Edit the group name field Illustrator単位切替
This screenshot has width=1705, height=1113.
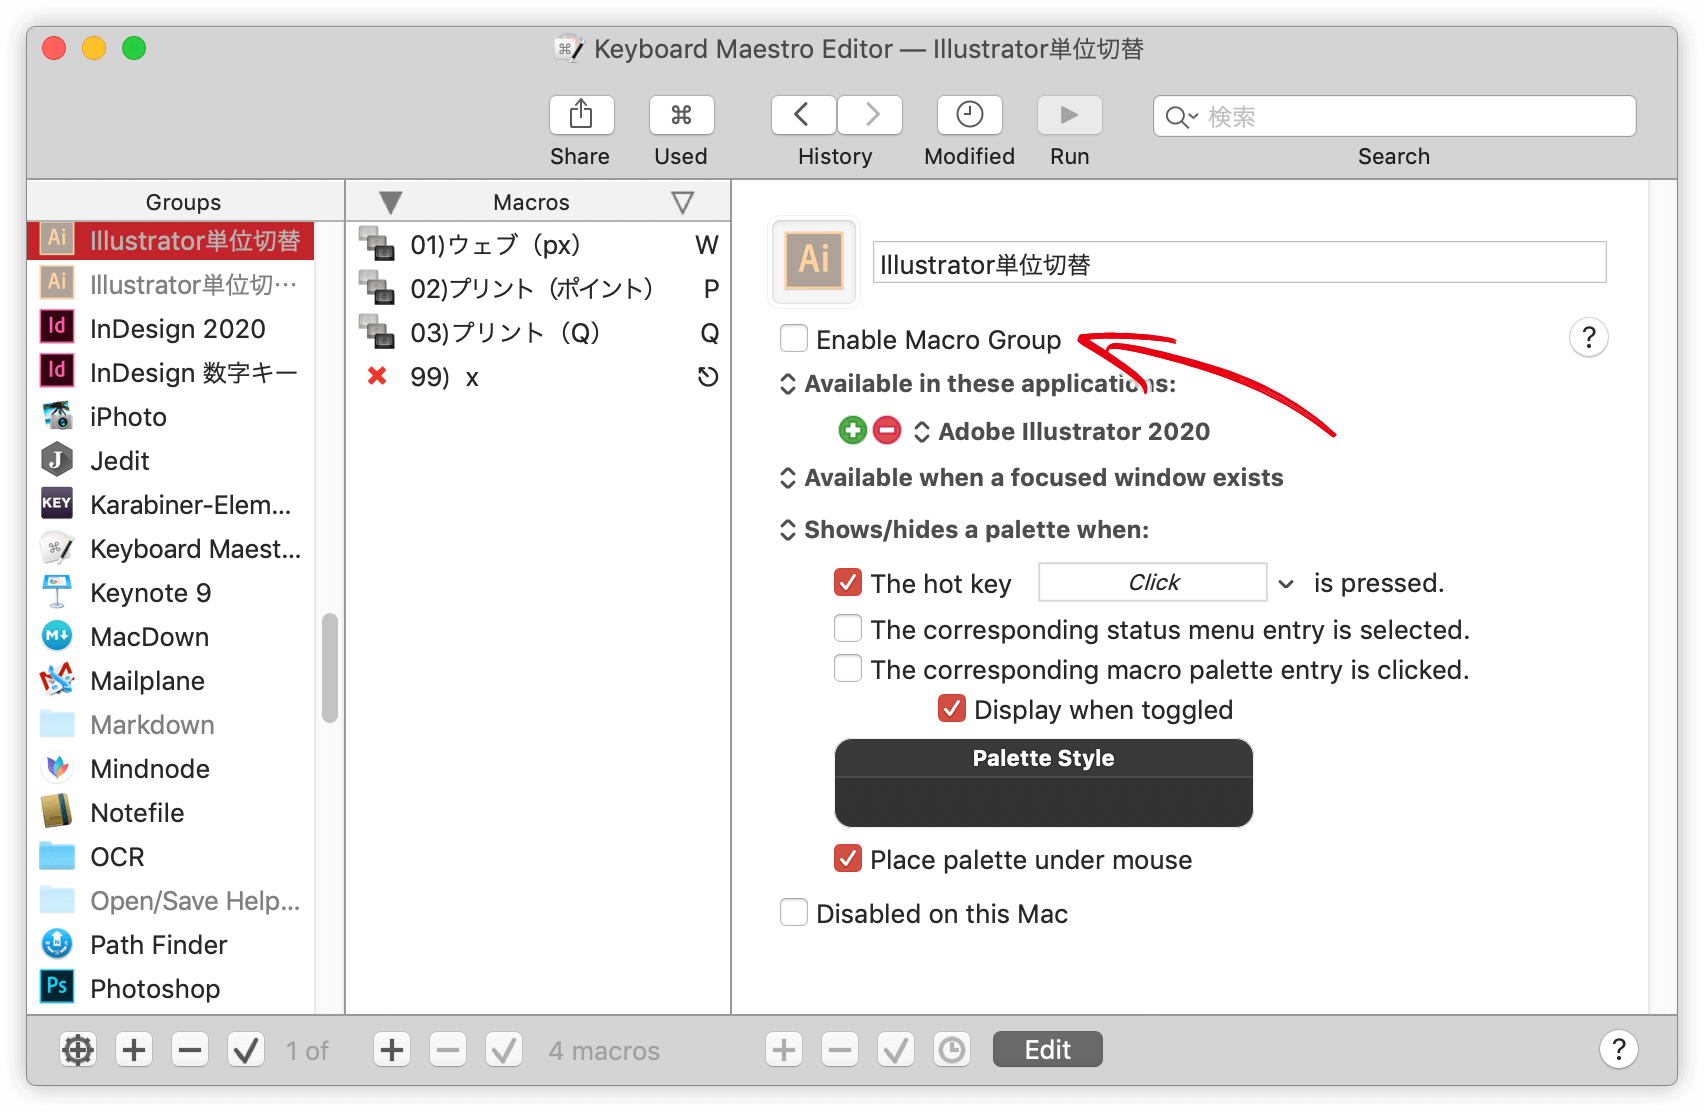pos(1239,263)
